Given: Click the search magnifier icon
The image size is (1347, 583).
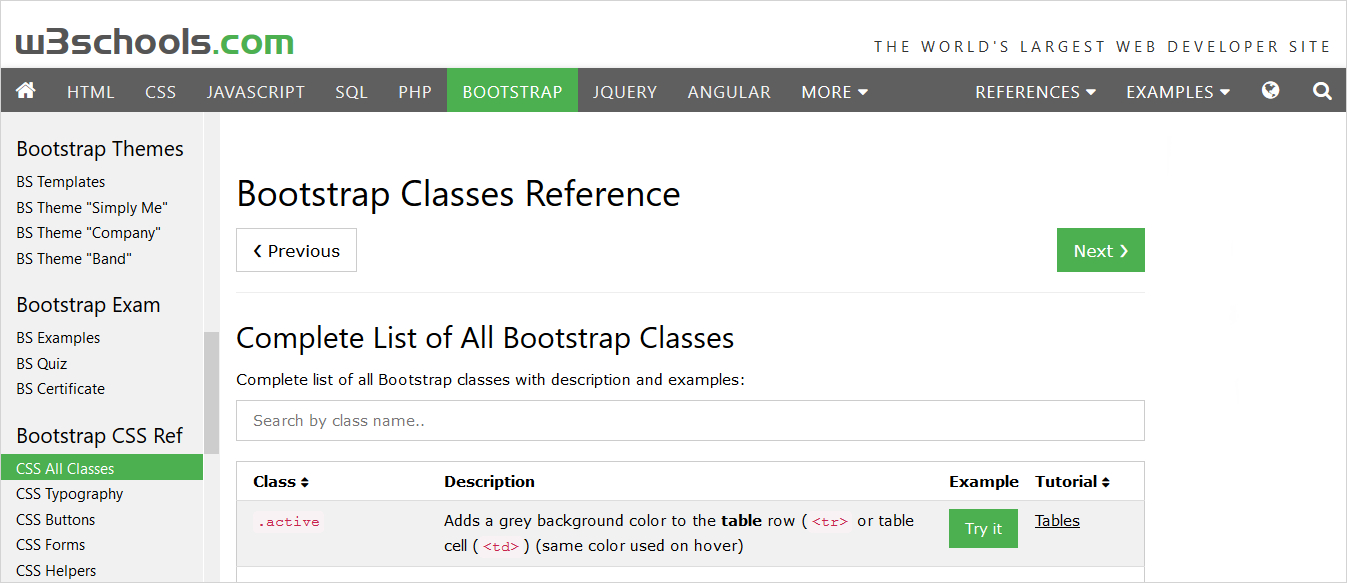Looking at the screenshot, I should click(x=1322, y=91).
